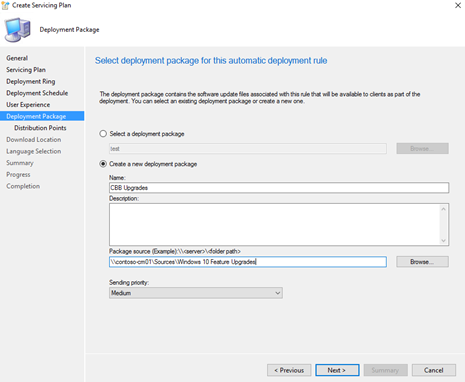Select Distribution Points sub-step

click(40, 128)
